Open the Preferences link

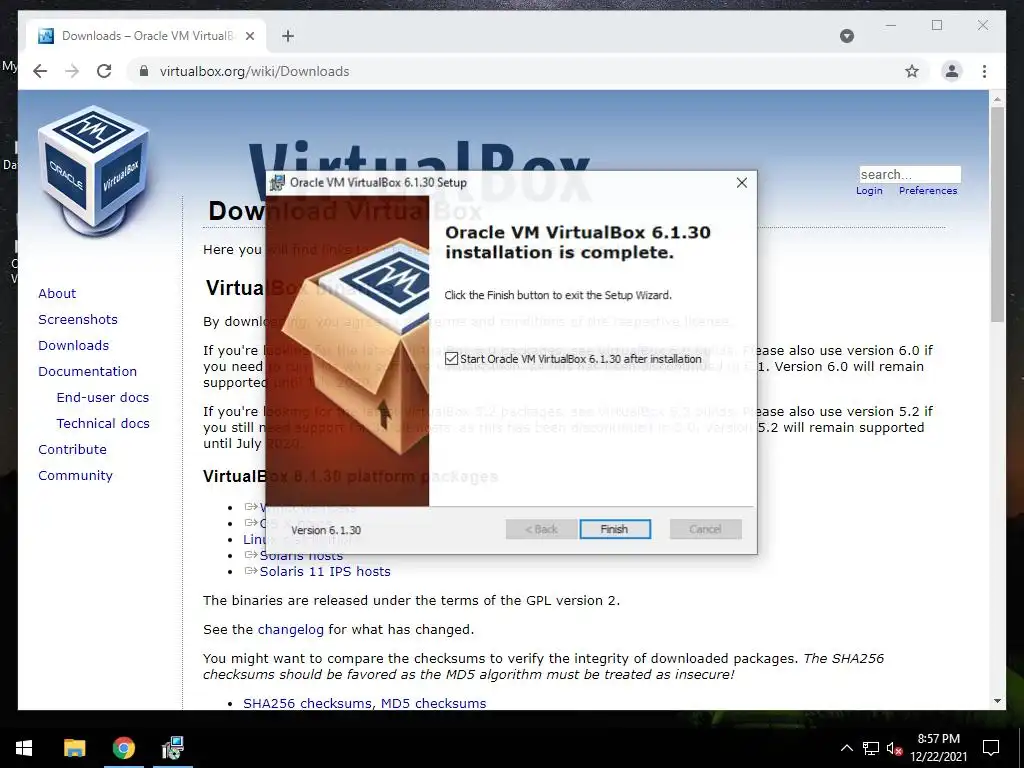point(927,191)
